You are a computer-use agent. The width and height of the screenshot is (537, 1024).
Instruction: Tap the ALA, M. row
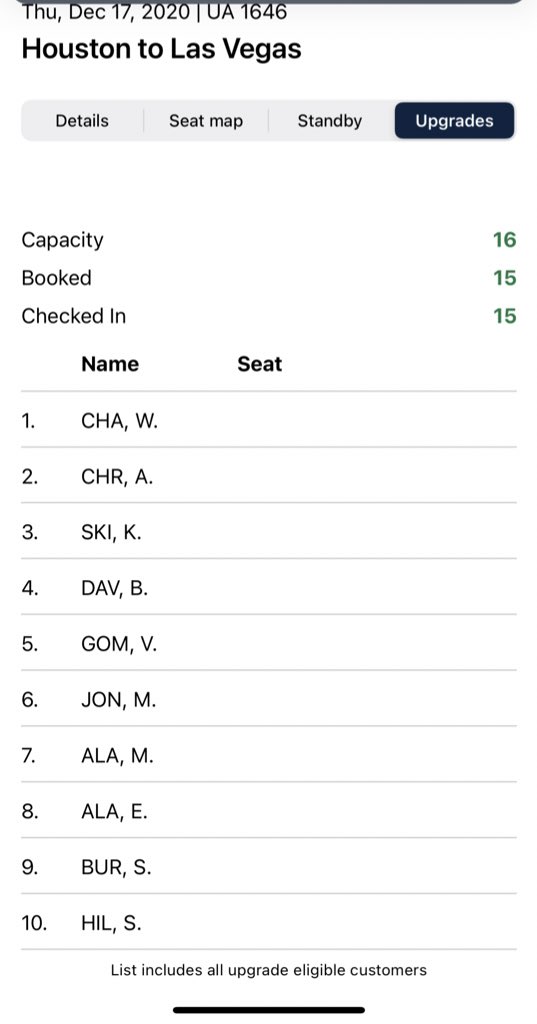[268, 755]
